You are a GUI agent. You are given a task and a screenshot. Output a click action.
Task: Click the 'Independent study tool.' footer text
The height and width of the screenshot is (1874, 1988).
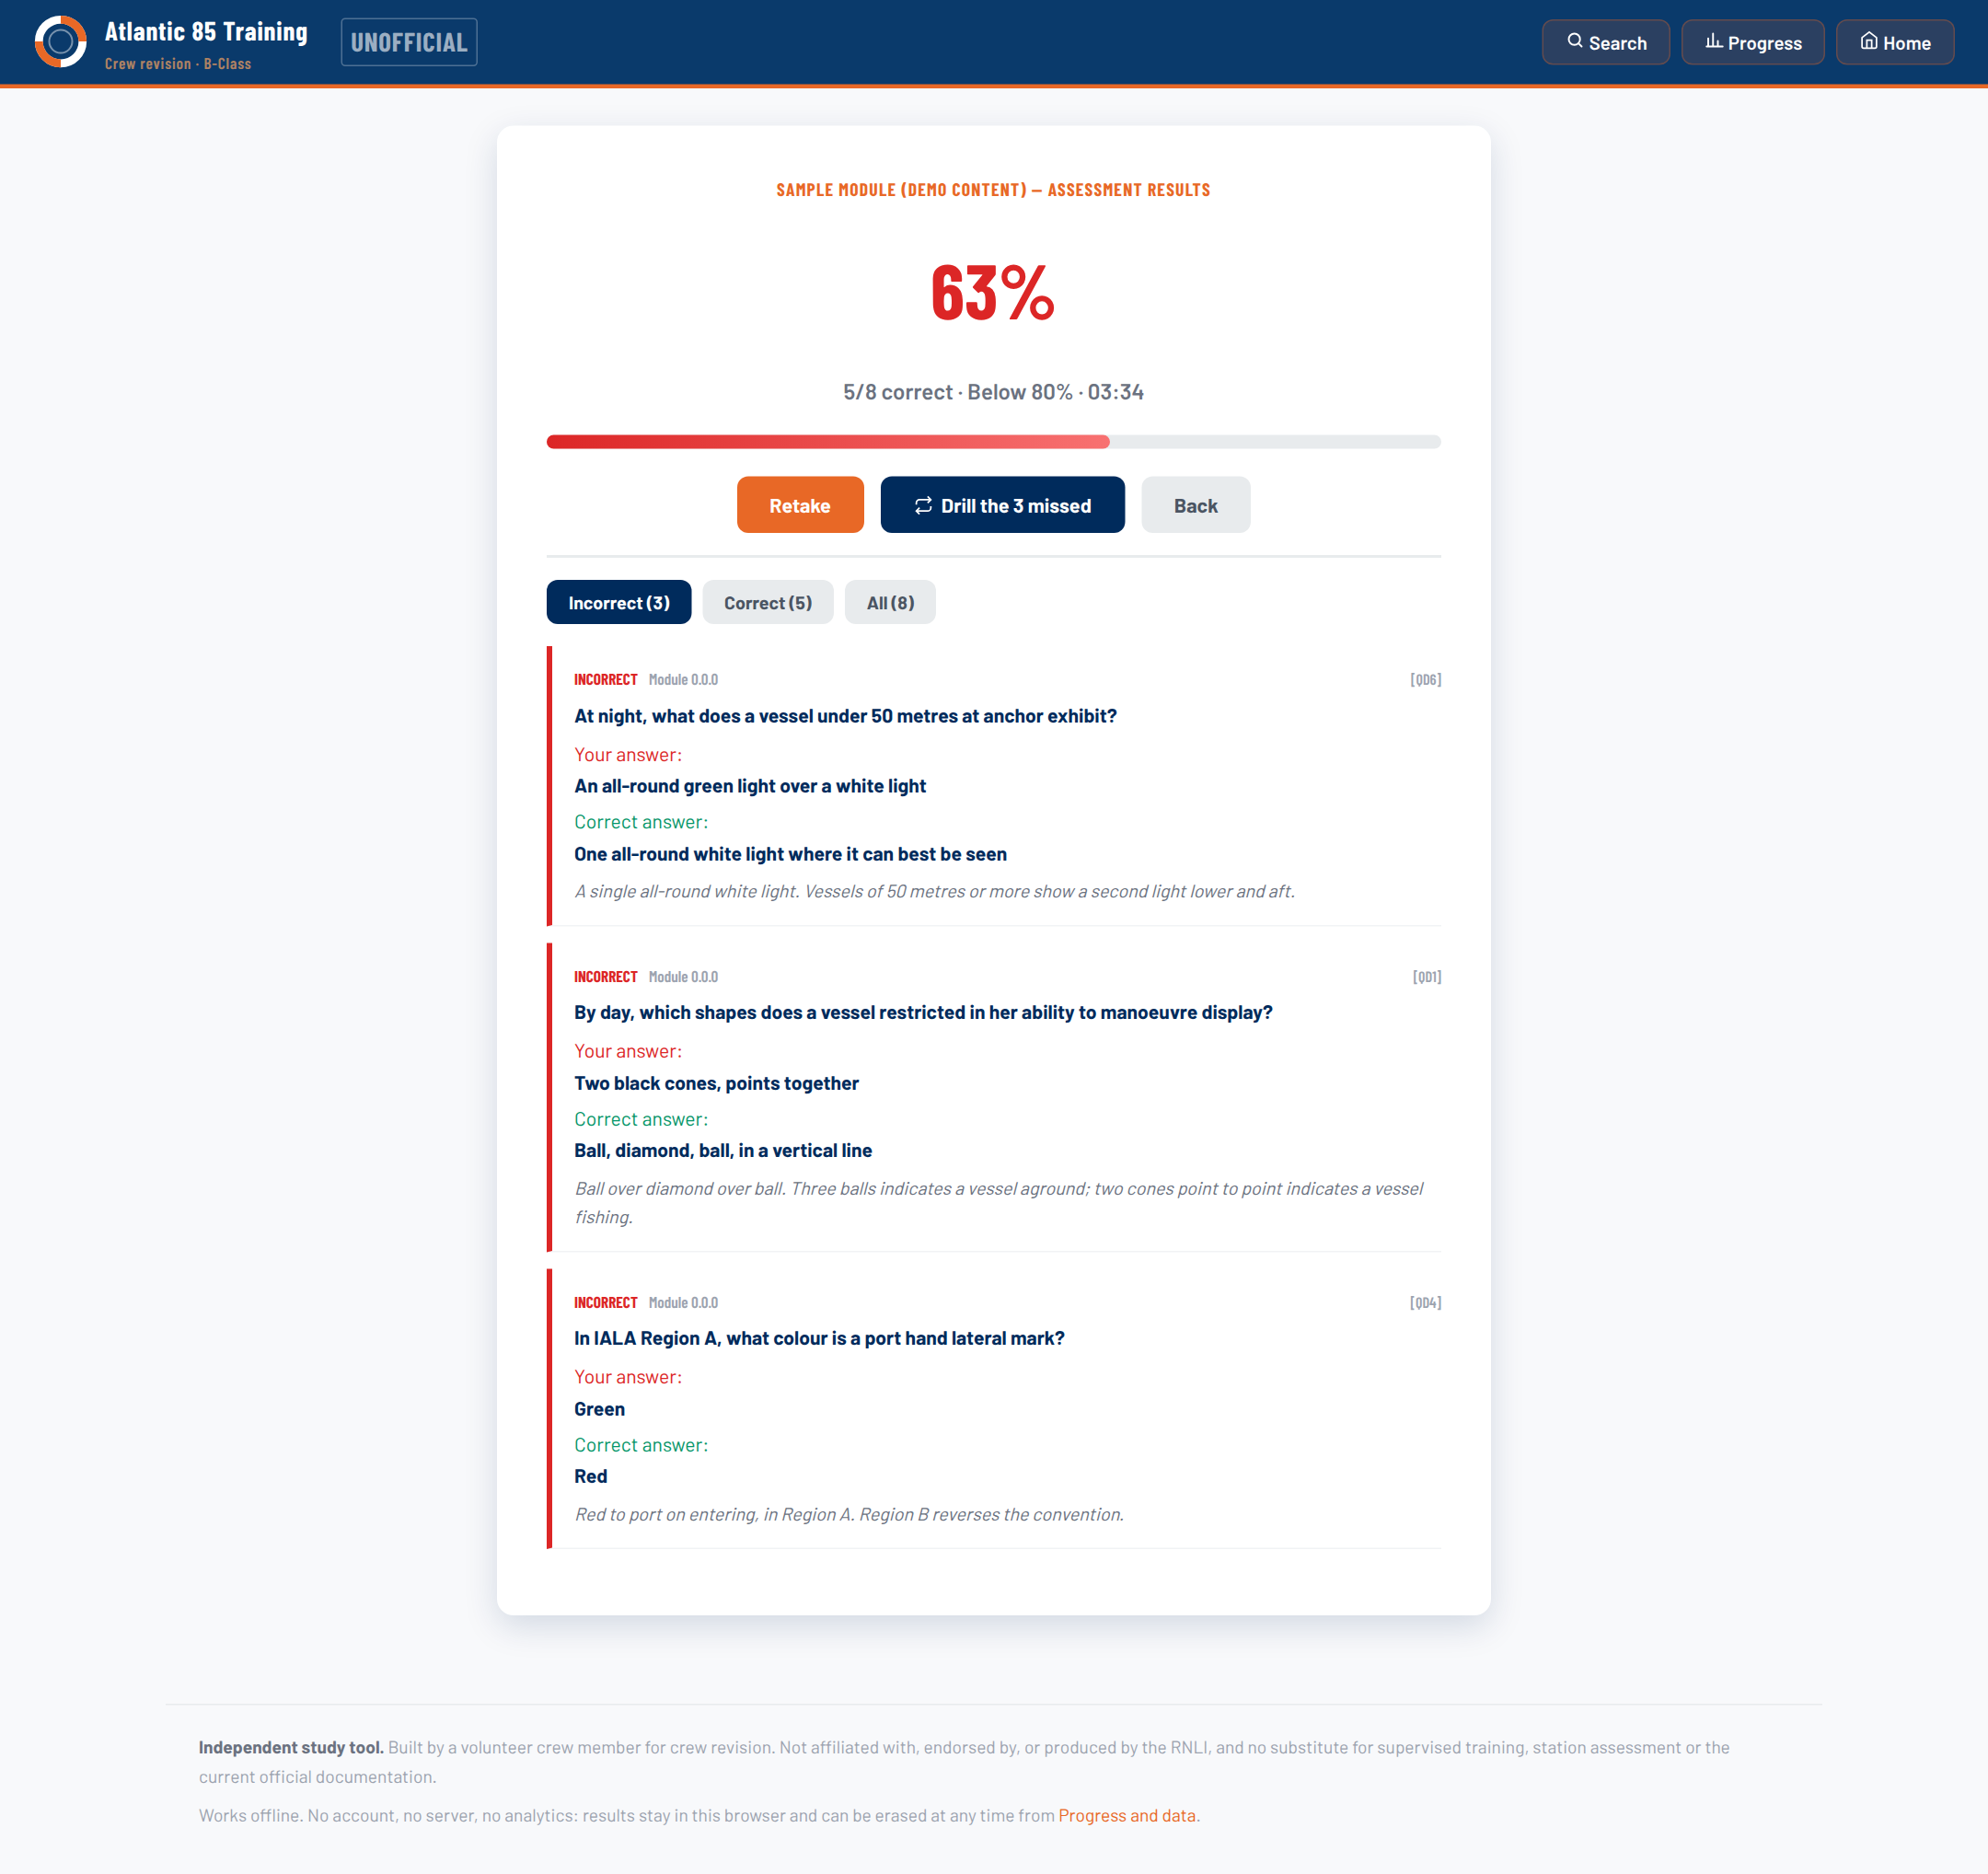[x=291, y=1747]
